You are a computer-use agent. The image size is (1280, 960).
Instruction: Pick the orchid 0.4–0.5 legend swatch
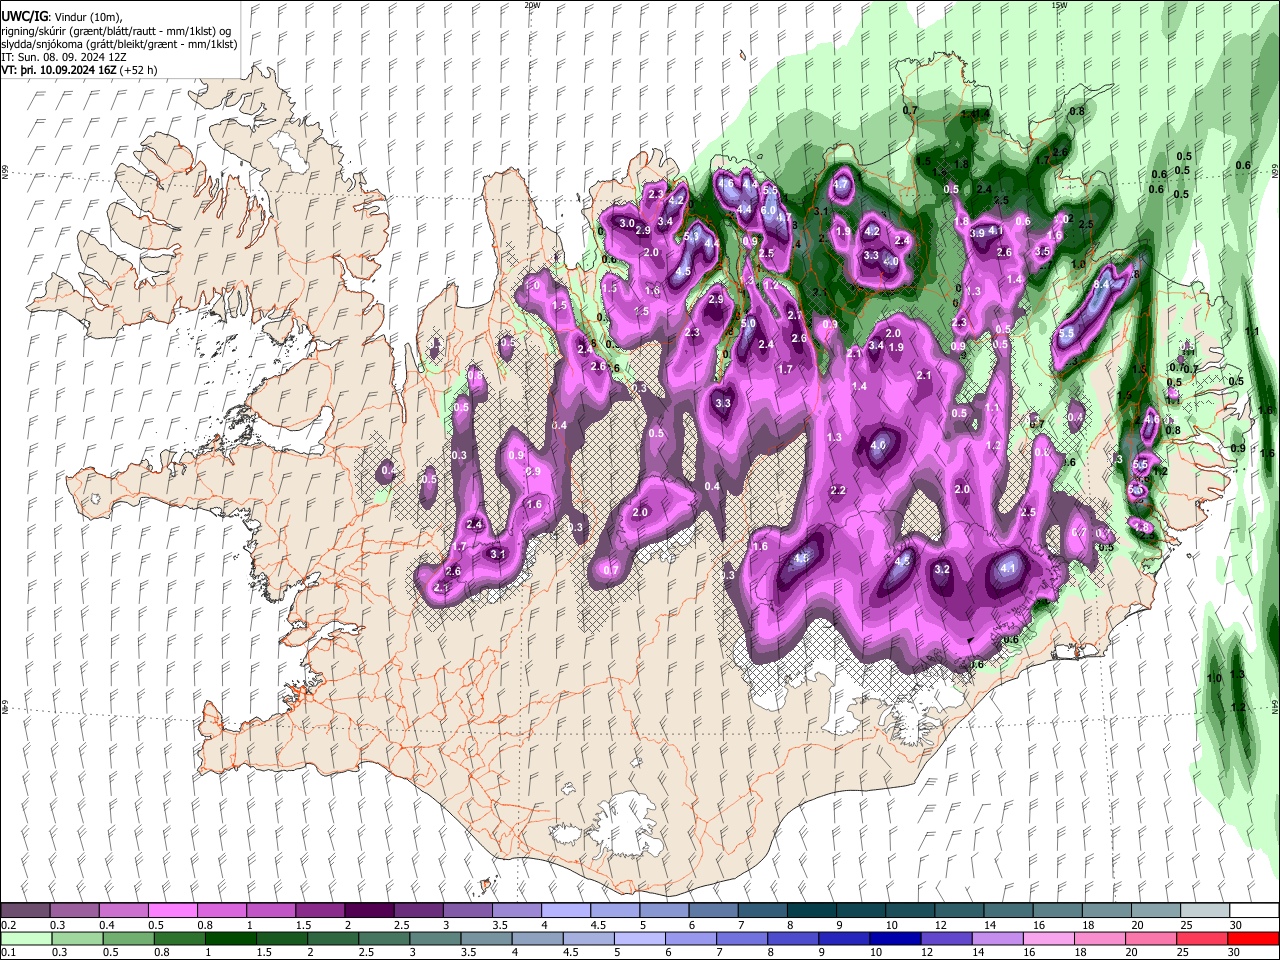tap(123, 911)
